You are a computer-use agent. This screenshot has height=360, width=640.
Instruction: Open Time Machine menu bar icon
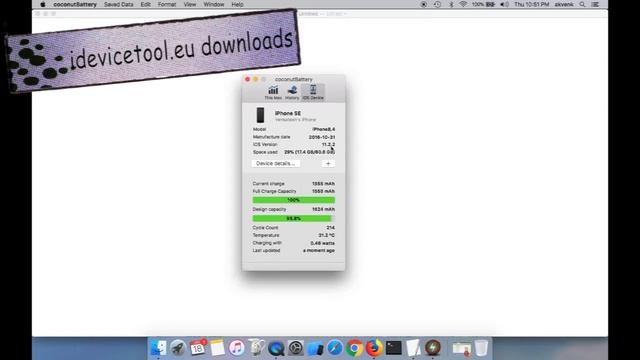pyautogui.click(x=437, y=4)
